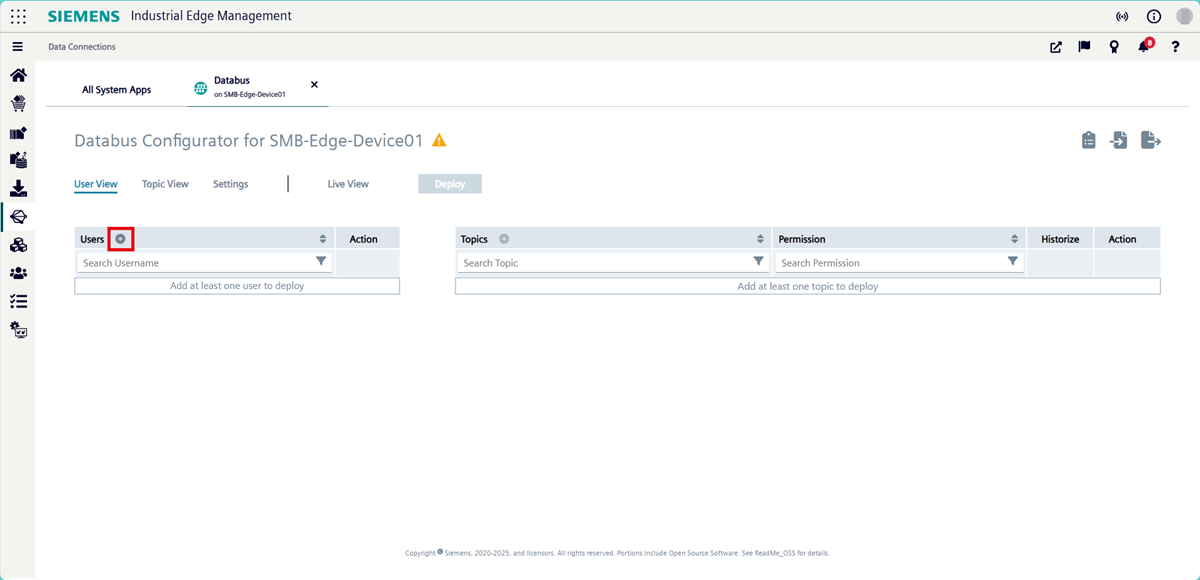Add a new user with the plus icon
This screenshot has width=1200, height=580.
click(x=120, y=239)
